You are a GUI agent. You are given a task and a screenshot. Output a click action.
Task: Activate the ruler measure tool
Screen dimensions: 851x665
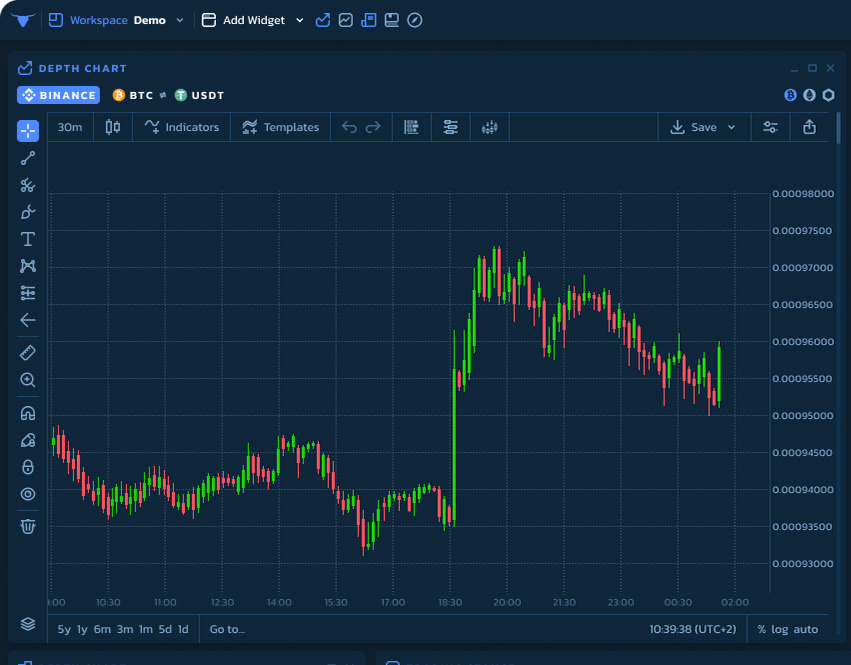(x=28, y=352)
